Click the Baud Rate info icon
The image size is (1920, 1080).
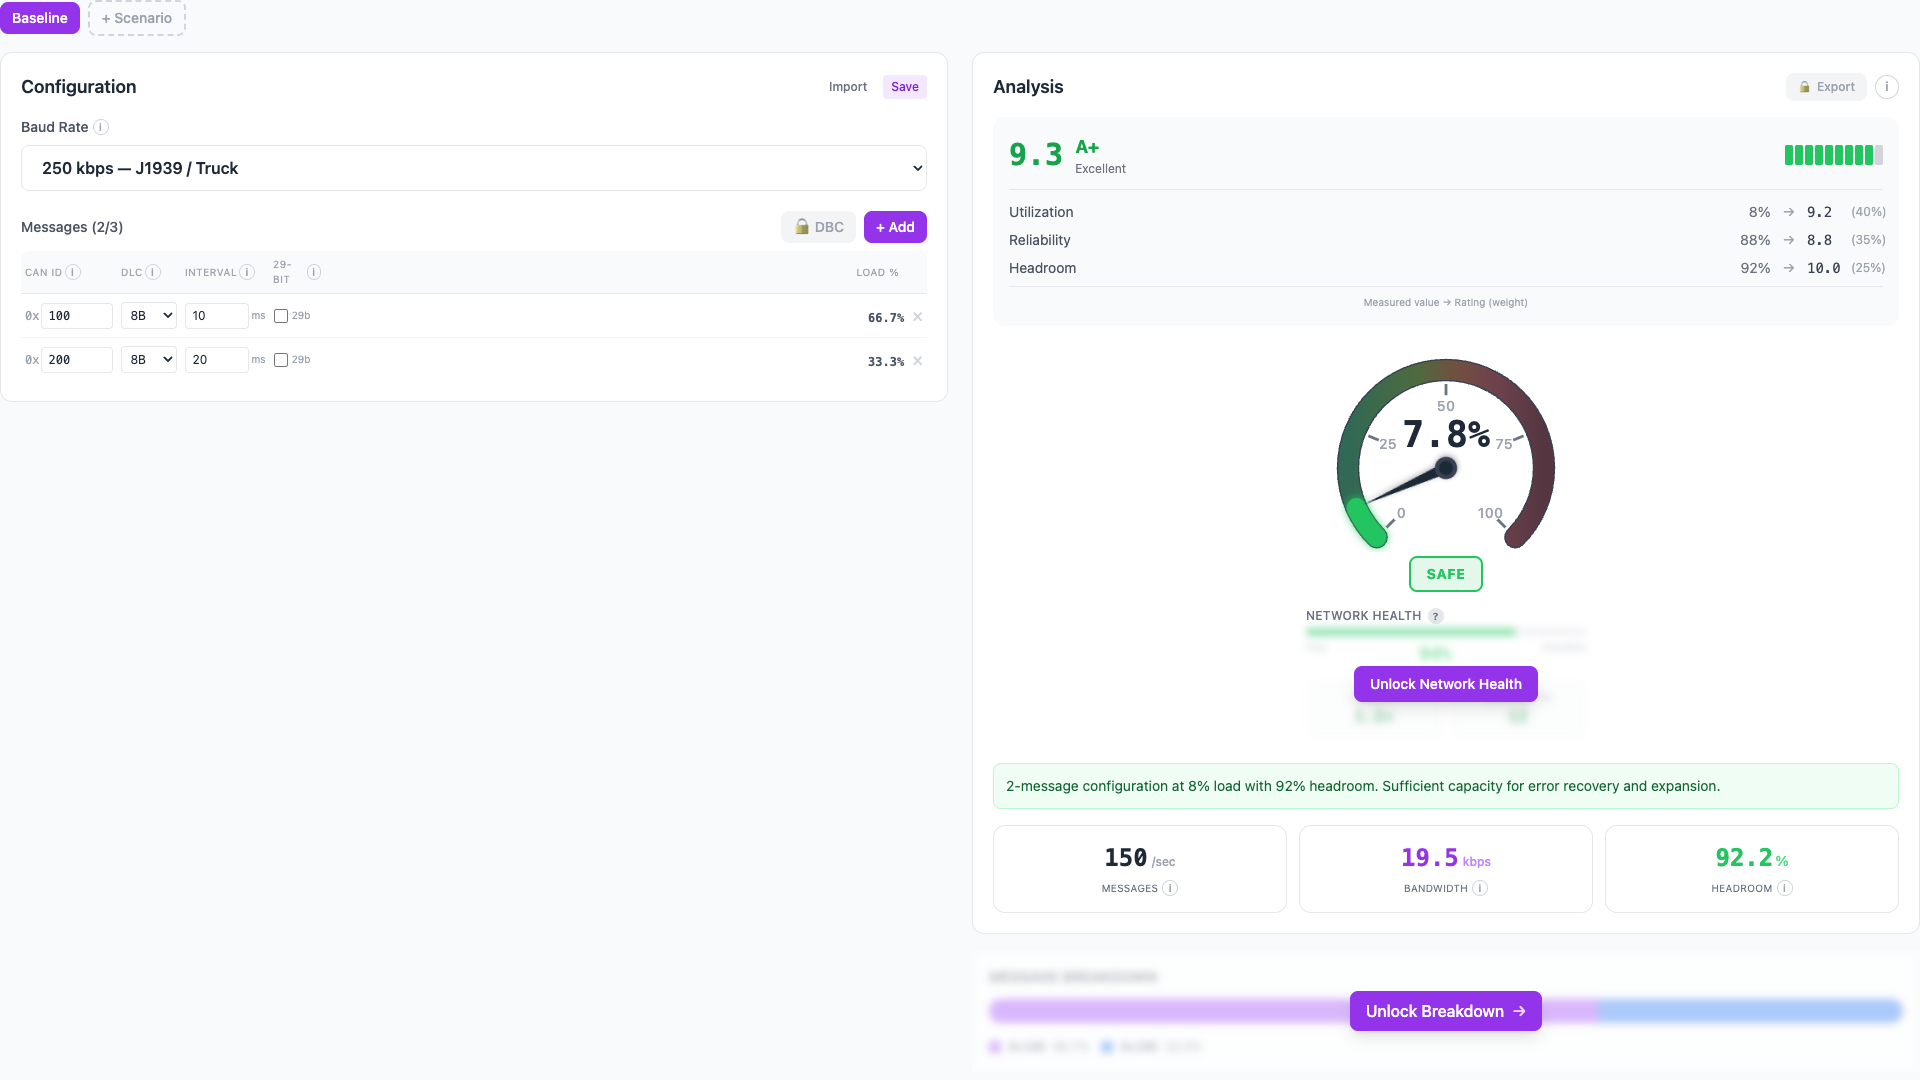(x=101, y=127)
